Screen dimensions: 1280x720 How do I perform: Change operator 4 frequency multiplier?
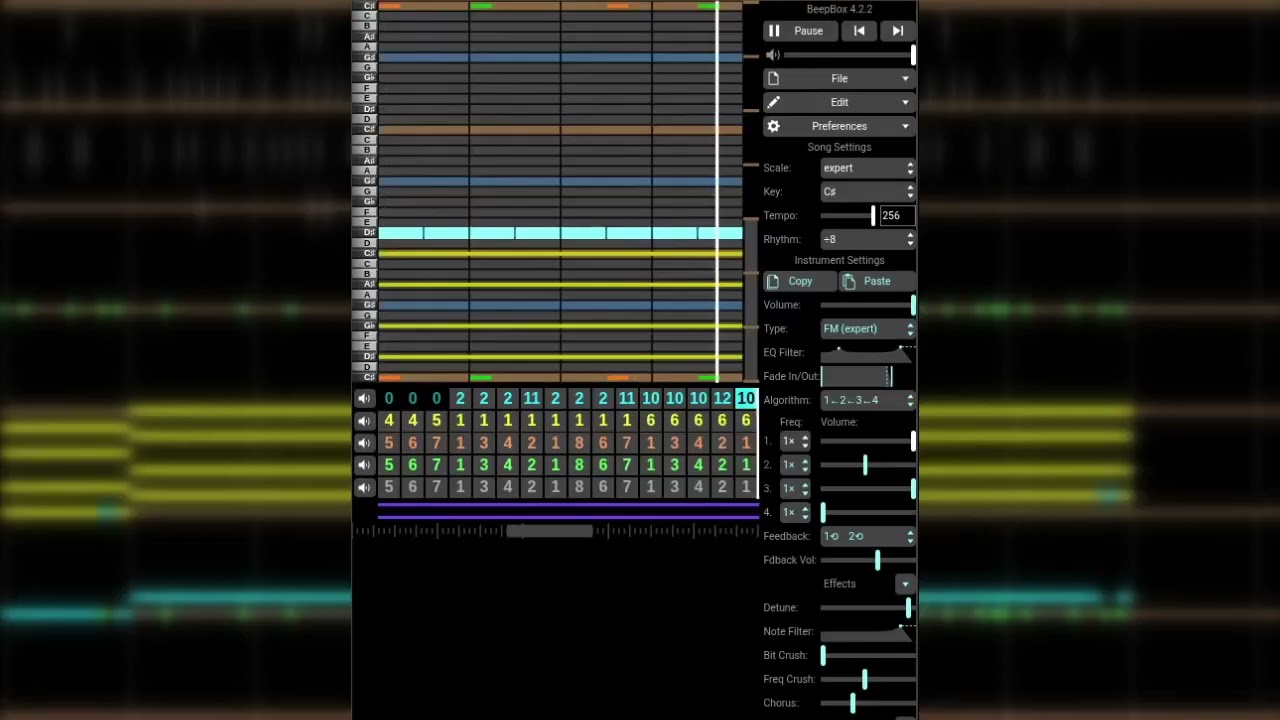point(794,512)
